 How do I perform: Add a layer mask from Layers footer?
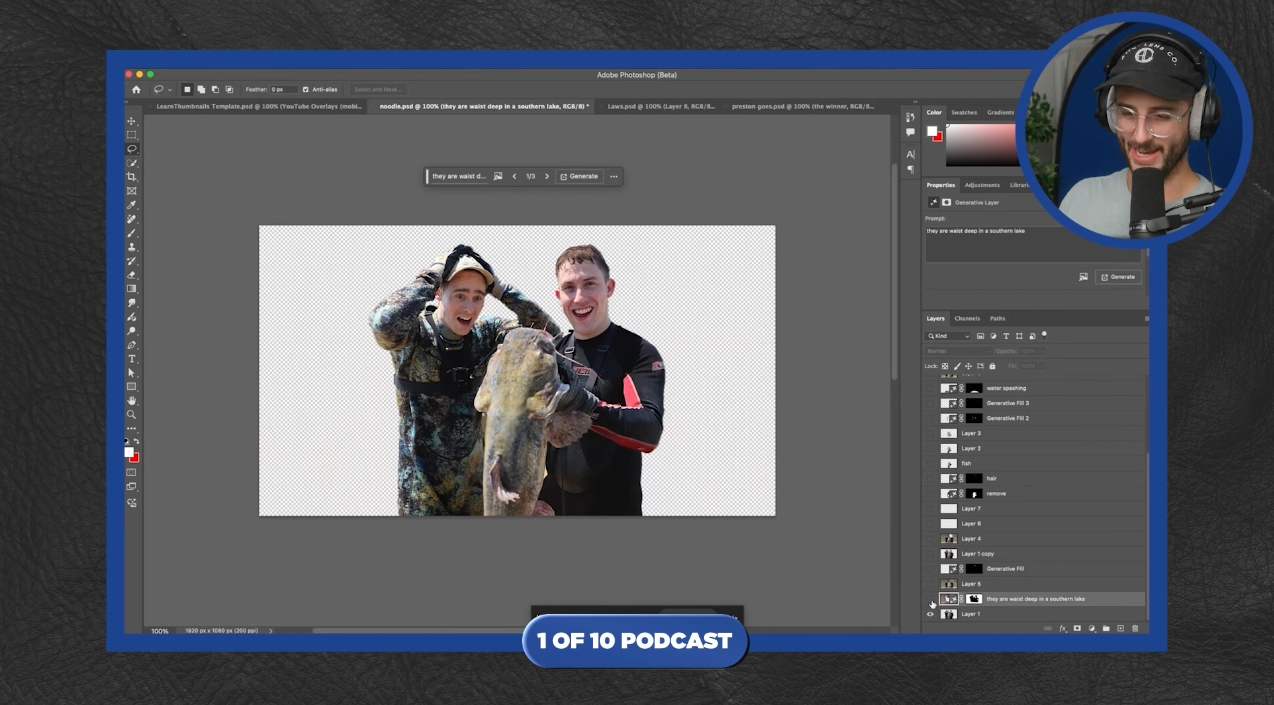pyautogui.click(x=1077, y=628)
